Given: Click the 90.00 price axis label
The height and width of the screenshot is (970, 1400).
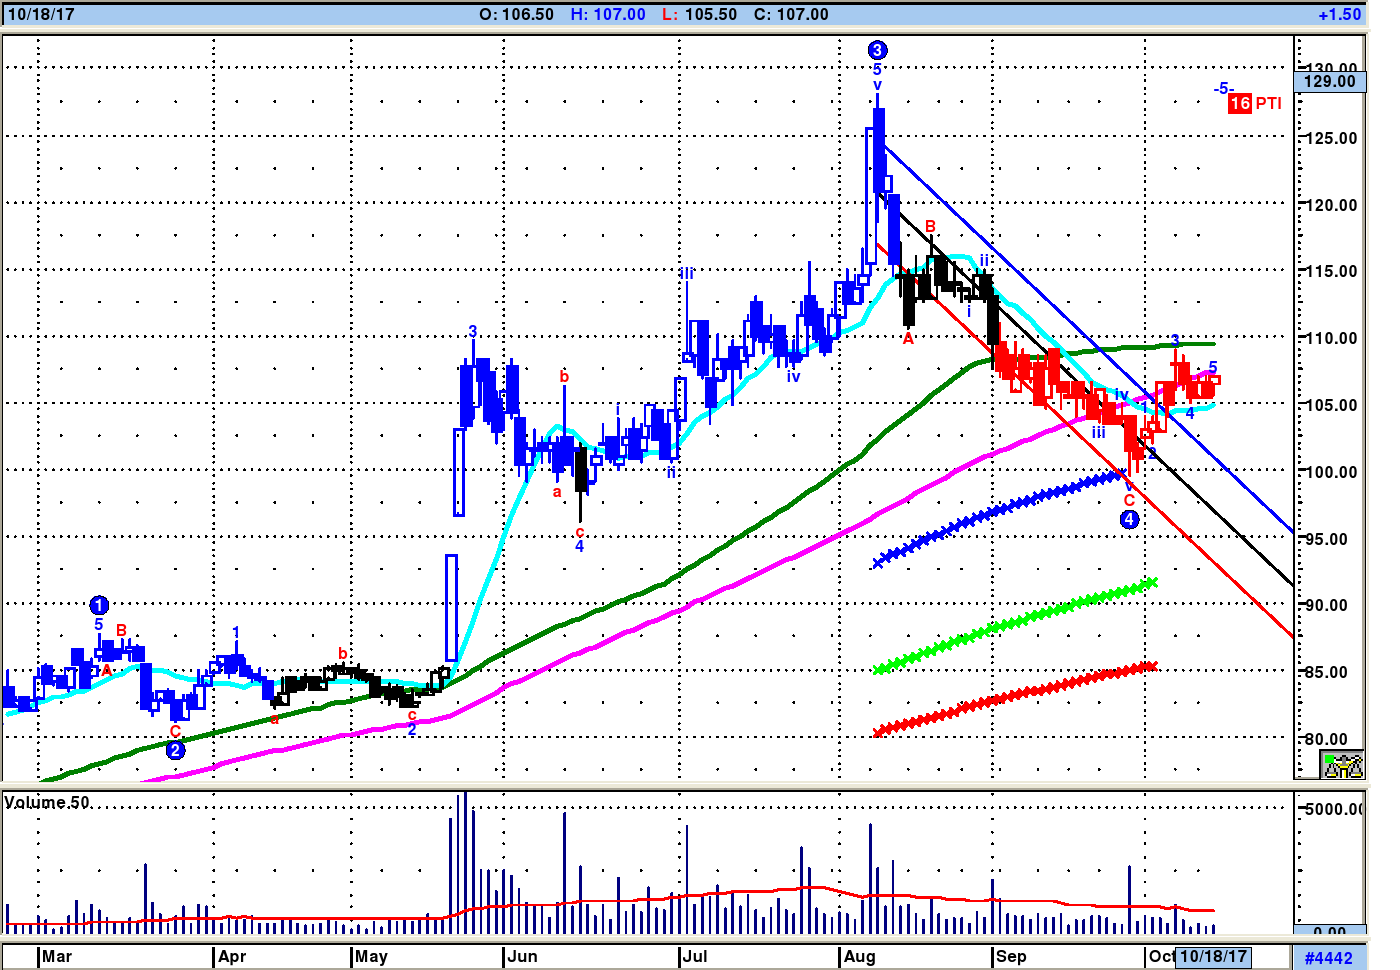Looking at the screenshot, I should pos(1328,605).
